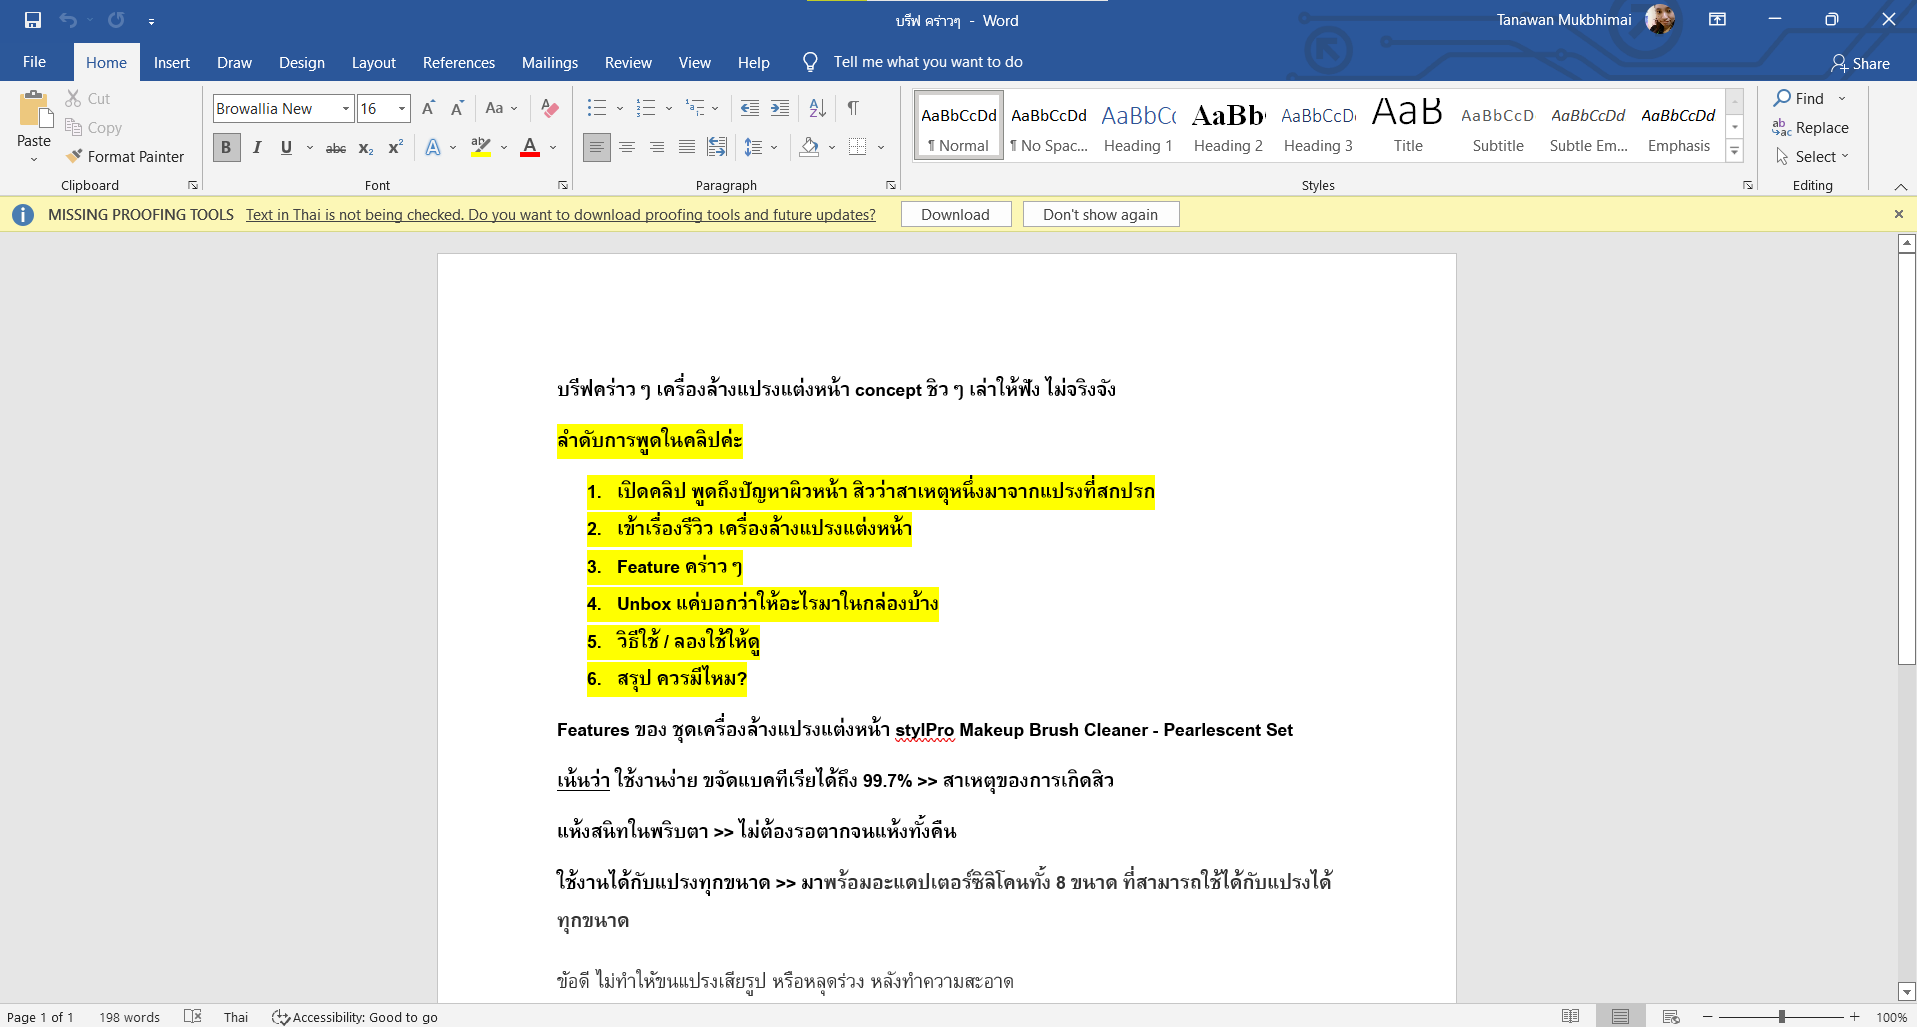The height and width of the screenshot is (1027, 1917).
Task: Click Download proofing tools button
Action: tap(956, 215)
